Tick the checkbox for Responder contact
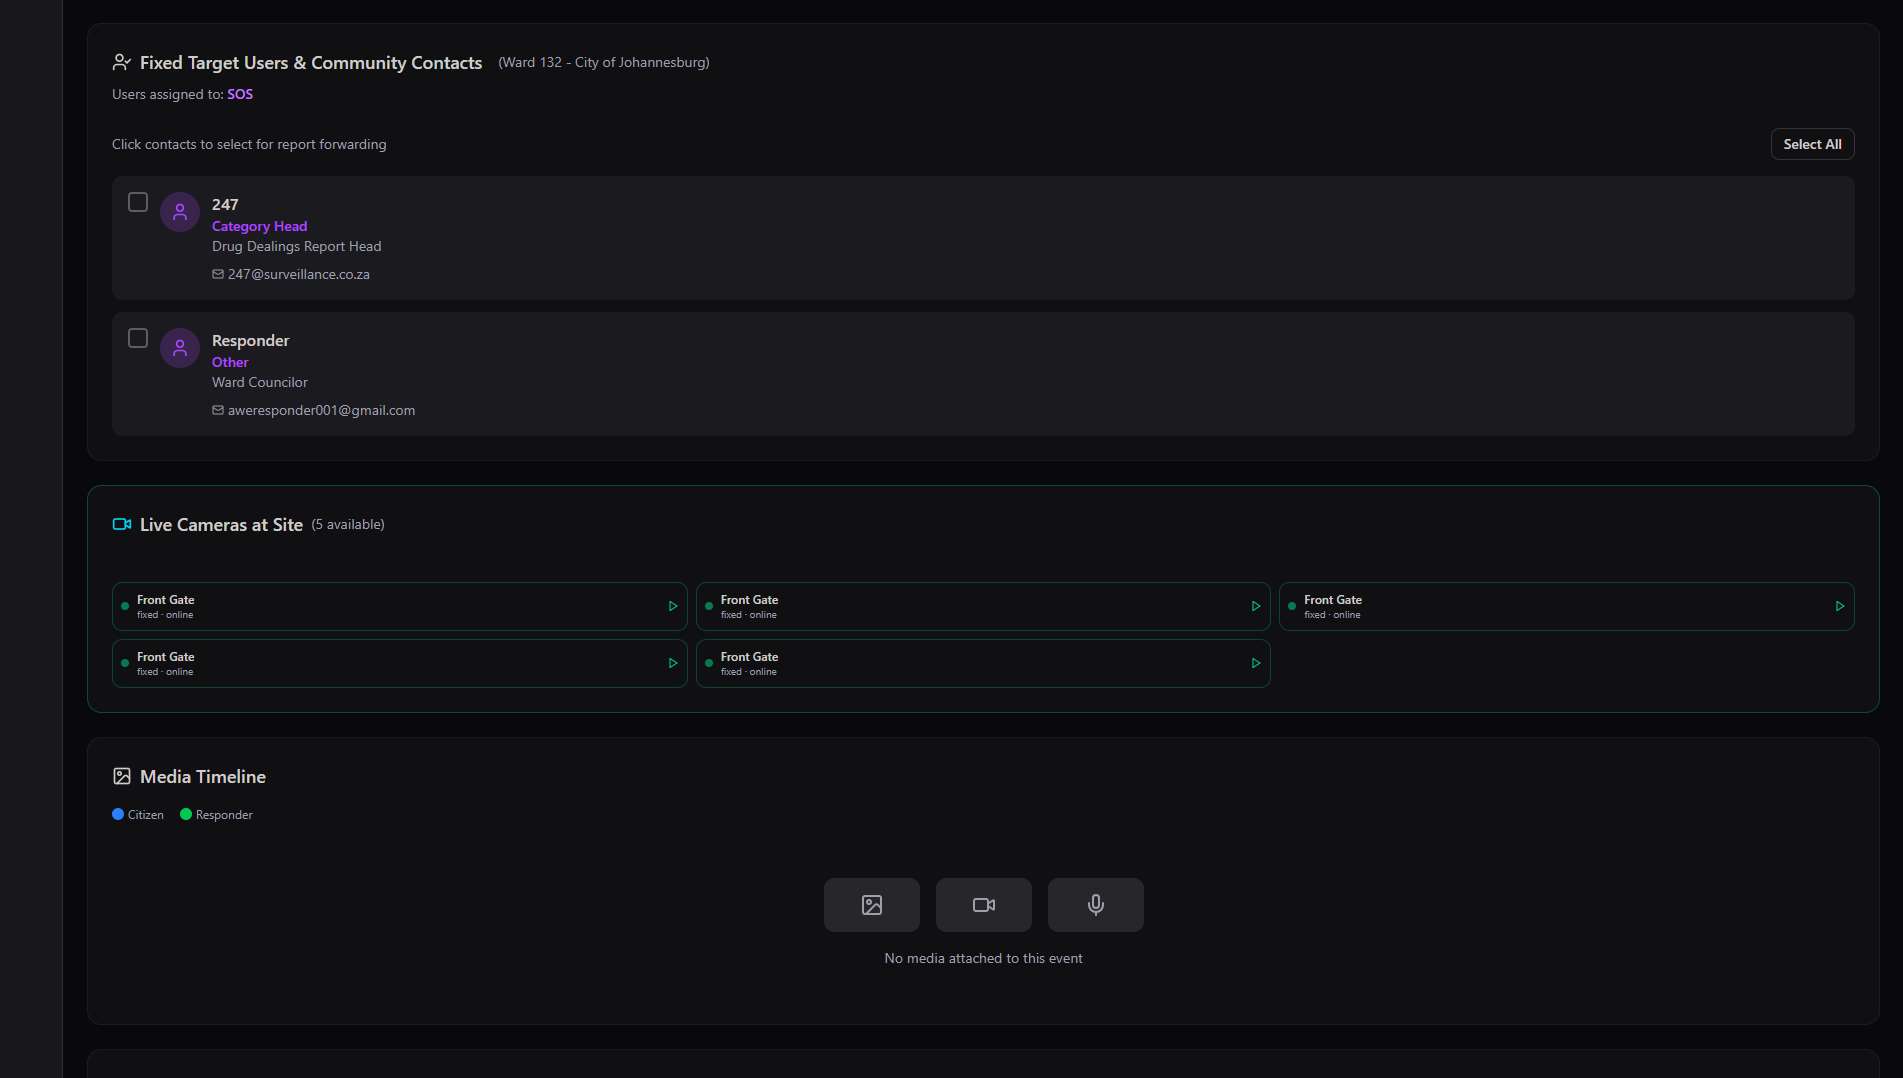 click(x=138, y=338)
